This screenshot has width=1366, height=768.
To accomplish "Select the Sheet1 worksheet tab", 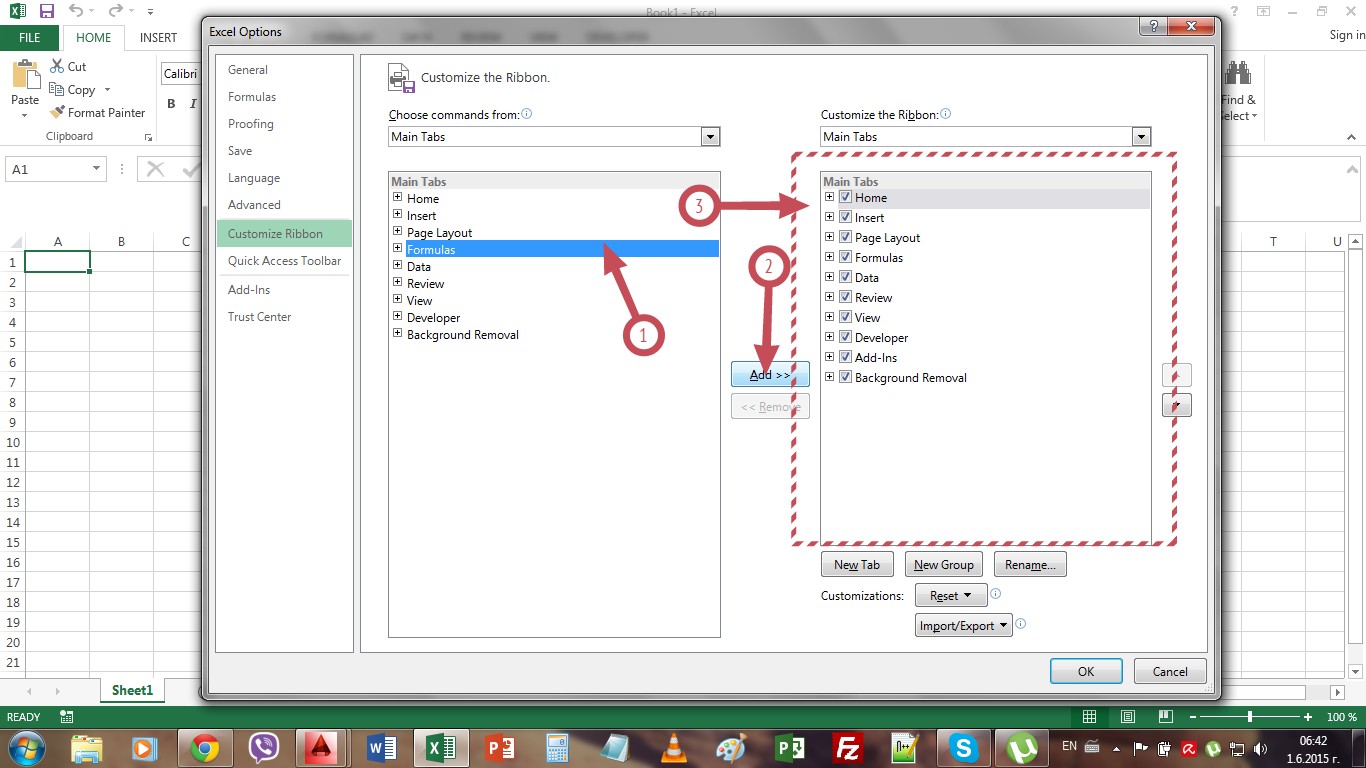I will click(132, 690).
